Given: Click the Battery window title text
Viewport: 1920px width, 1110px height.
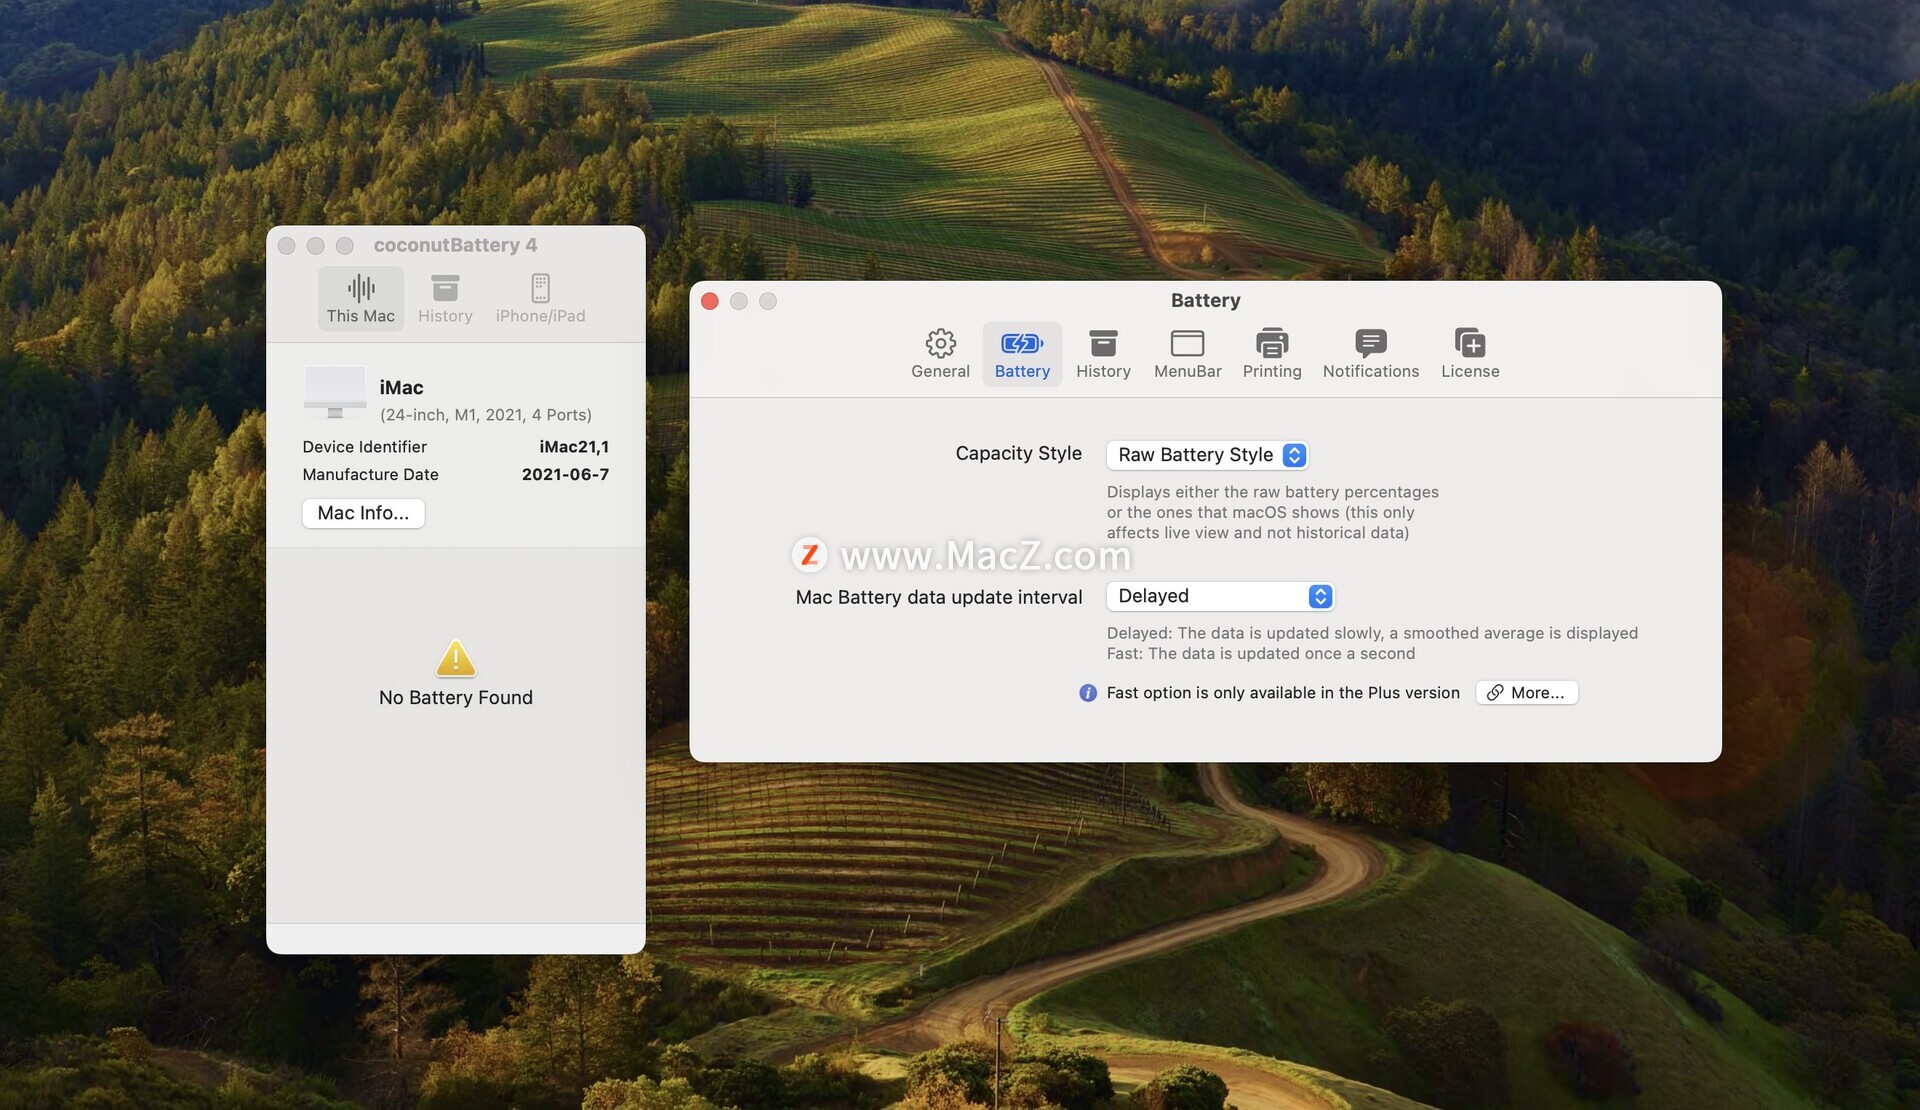Looking at the screenshot, I should tap(1205, 300).
